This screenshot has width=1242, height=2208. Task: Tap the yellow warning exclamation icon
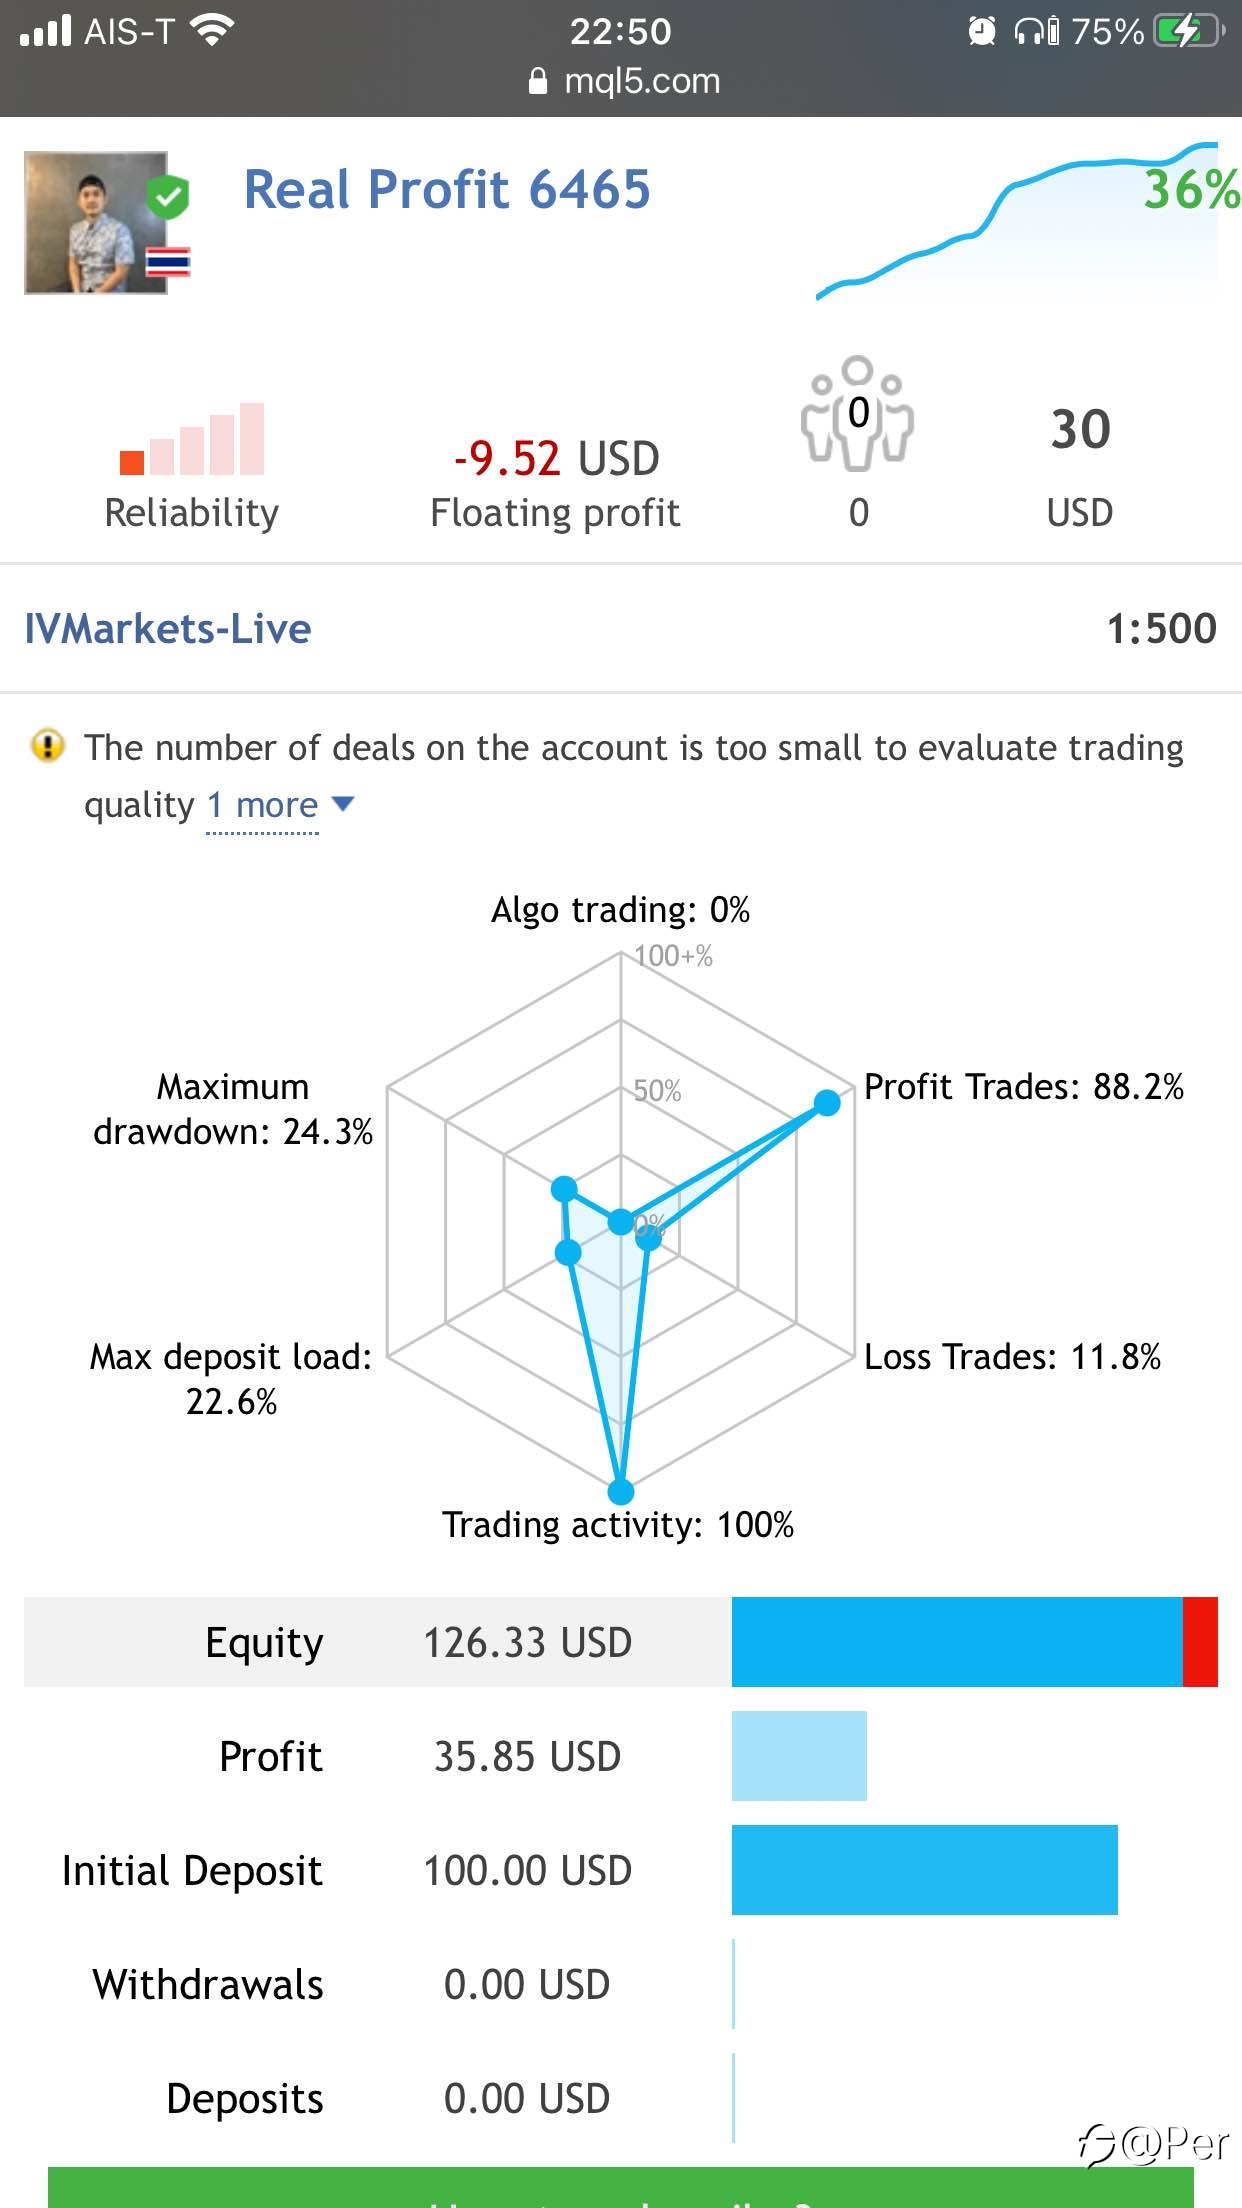48,746
